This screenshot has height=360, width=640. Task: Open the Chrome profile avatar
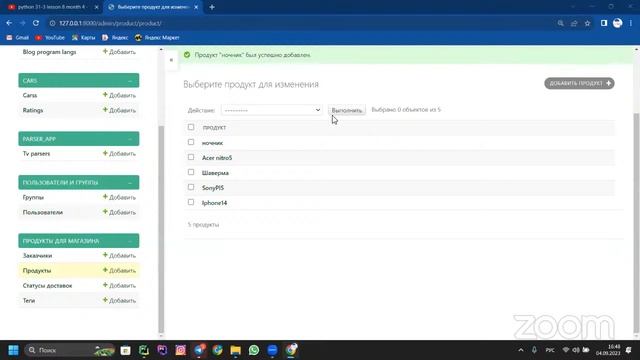[x=618, y=23]
